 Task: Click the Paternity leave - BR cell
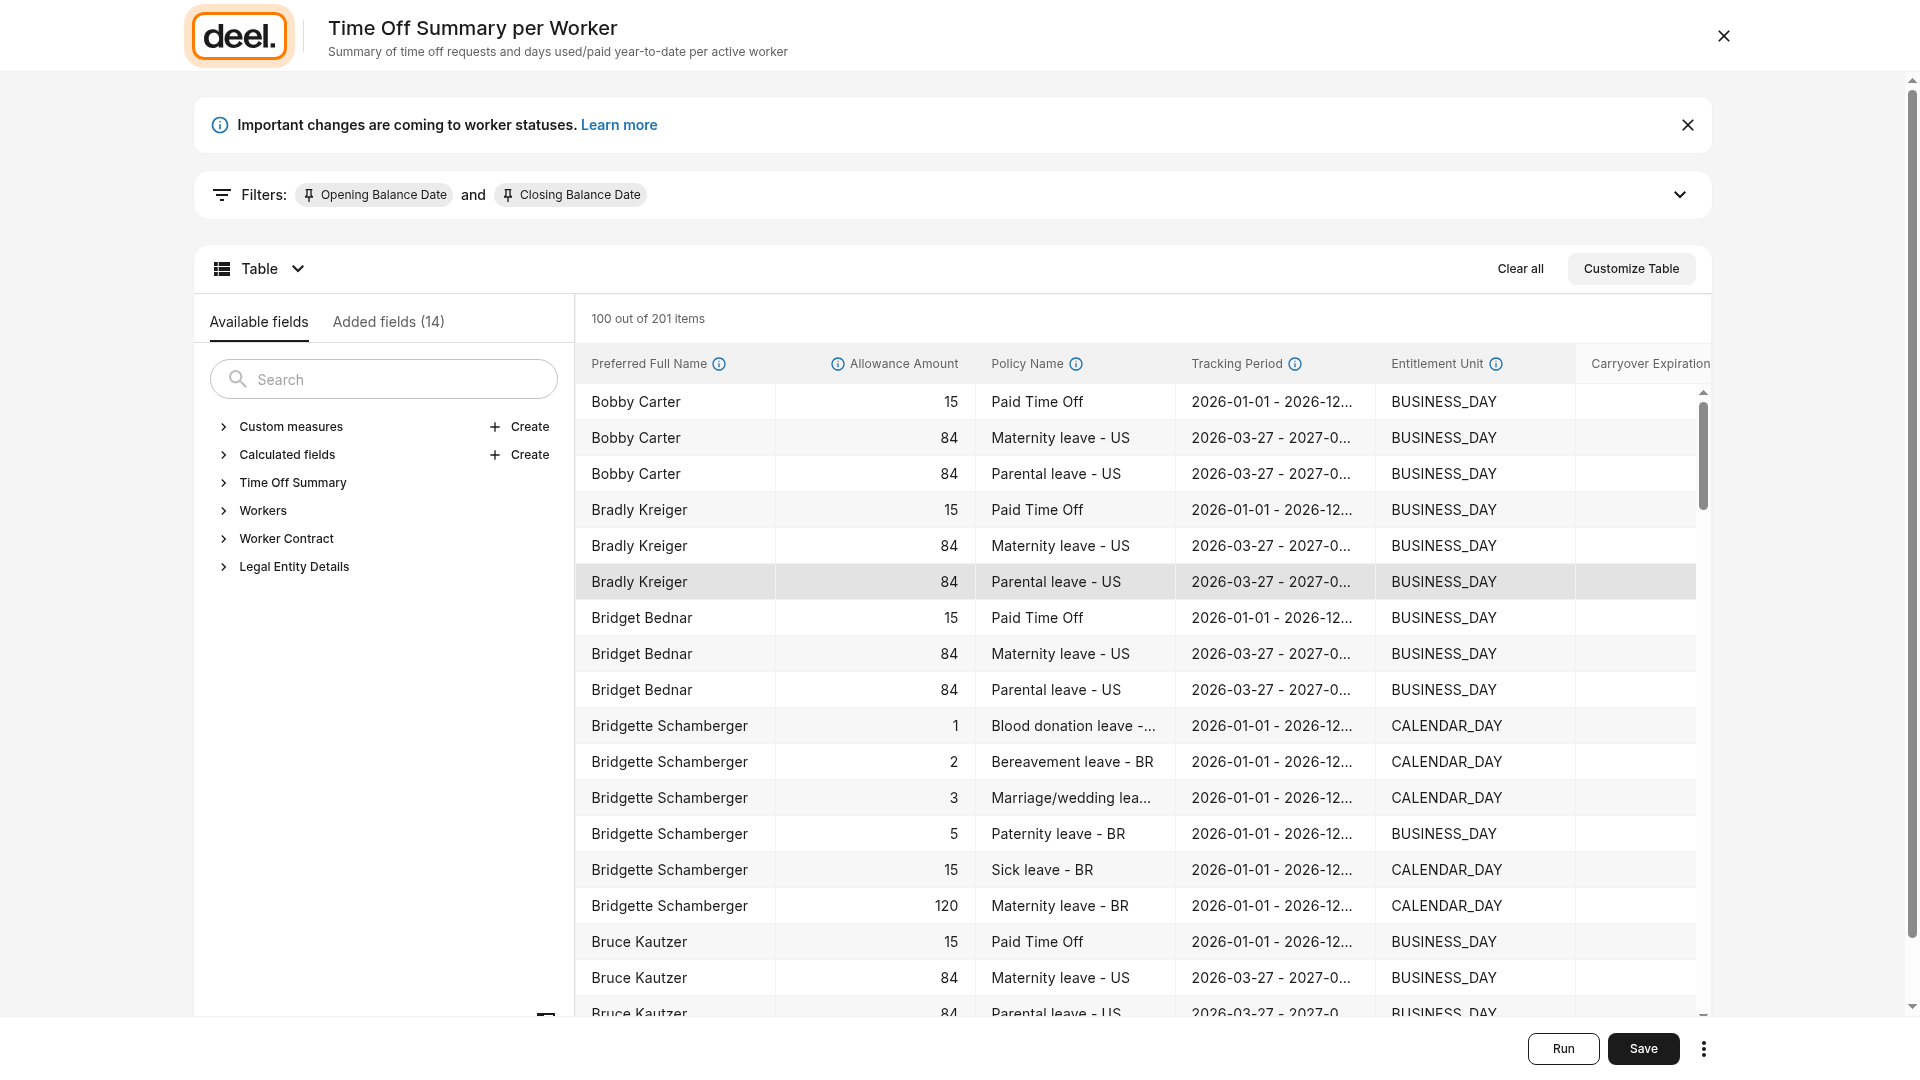point(1075,834)
